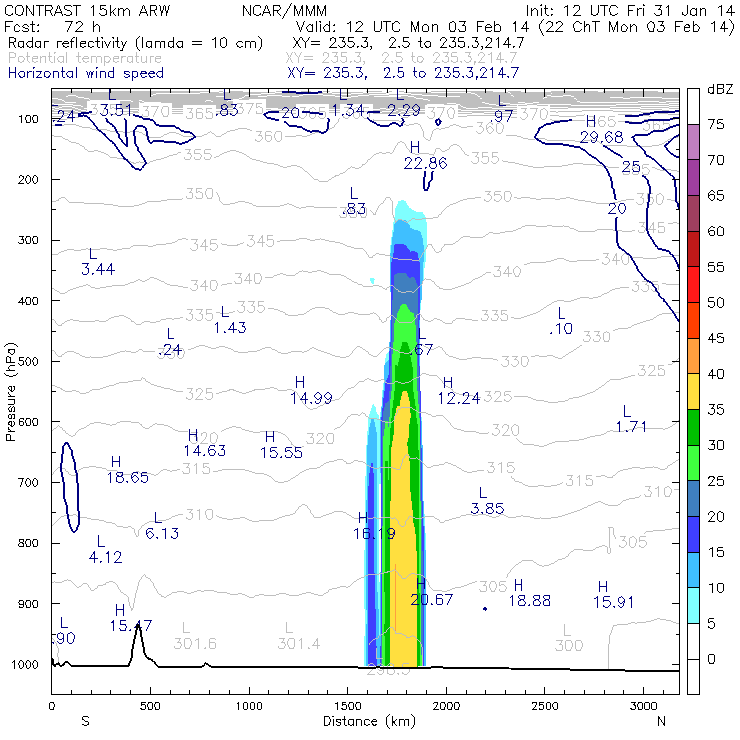Click the wind maximum value '20.67'

coord(431,600)
